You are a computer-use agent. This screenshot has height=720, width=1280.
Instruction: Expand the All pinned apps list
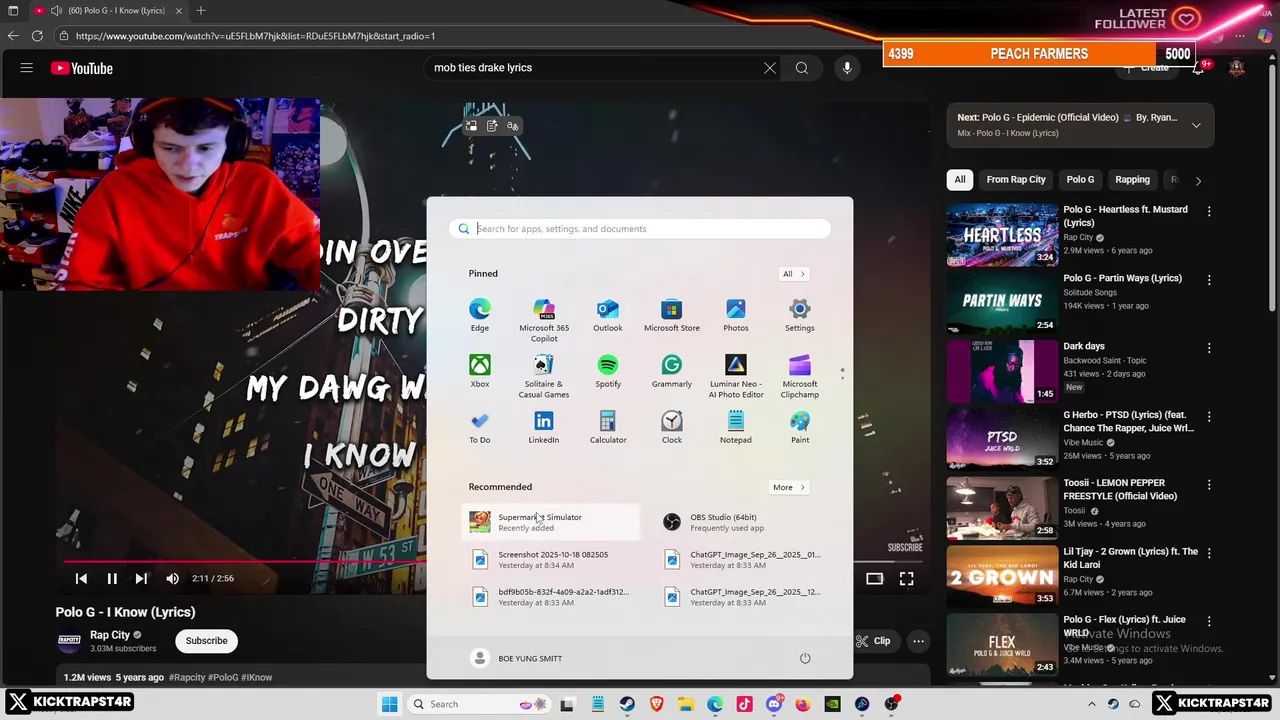(x=794, y=274)
